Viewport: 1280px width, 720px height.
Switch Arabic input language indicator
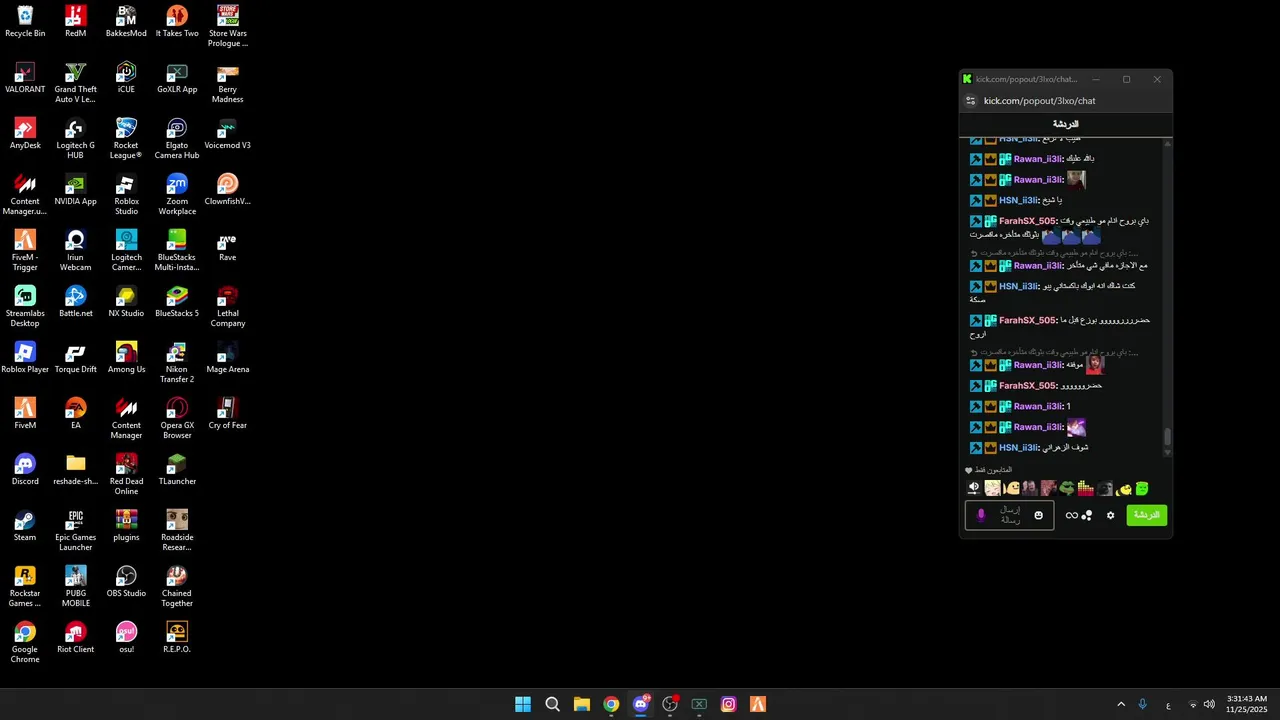pos(1168,705)
